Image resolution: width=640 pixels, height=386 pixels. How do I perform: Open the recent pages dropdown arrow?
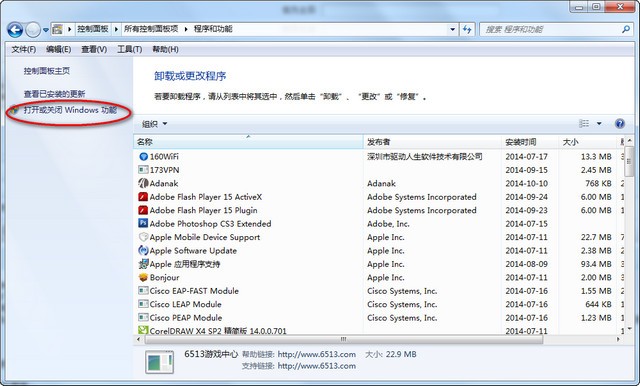coord(45,30)
